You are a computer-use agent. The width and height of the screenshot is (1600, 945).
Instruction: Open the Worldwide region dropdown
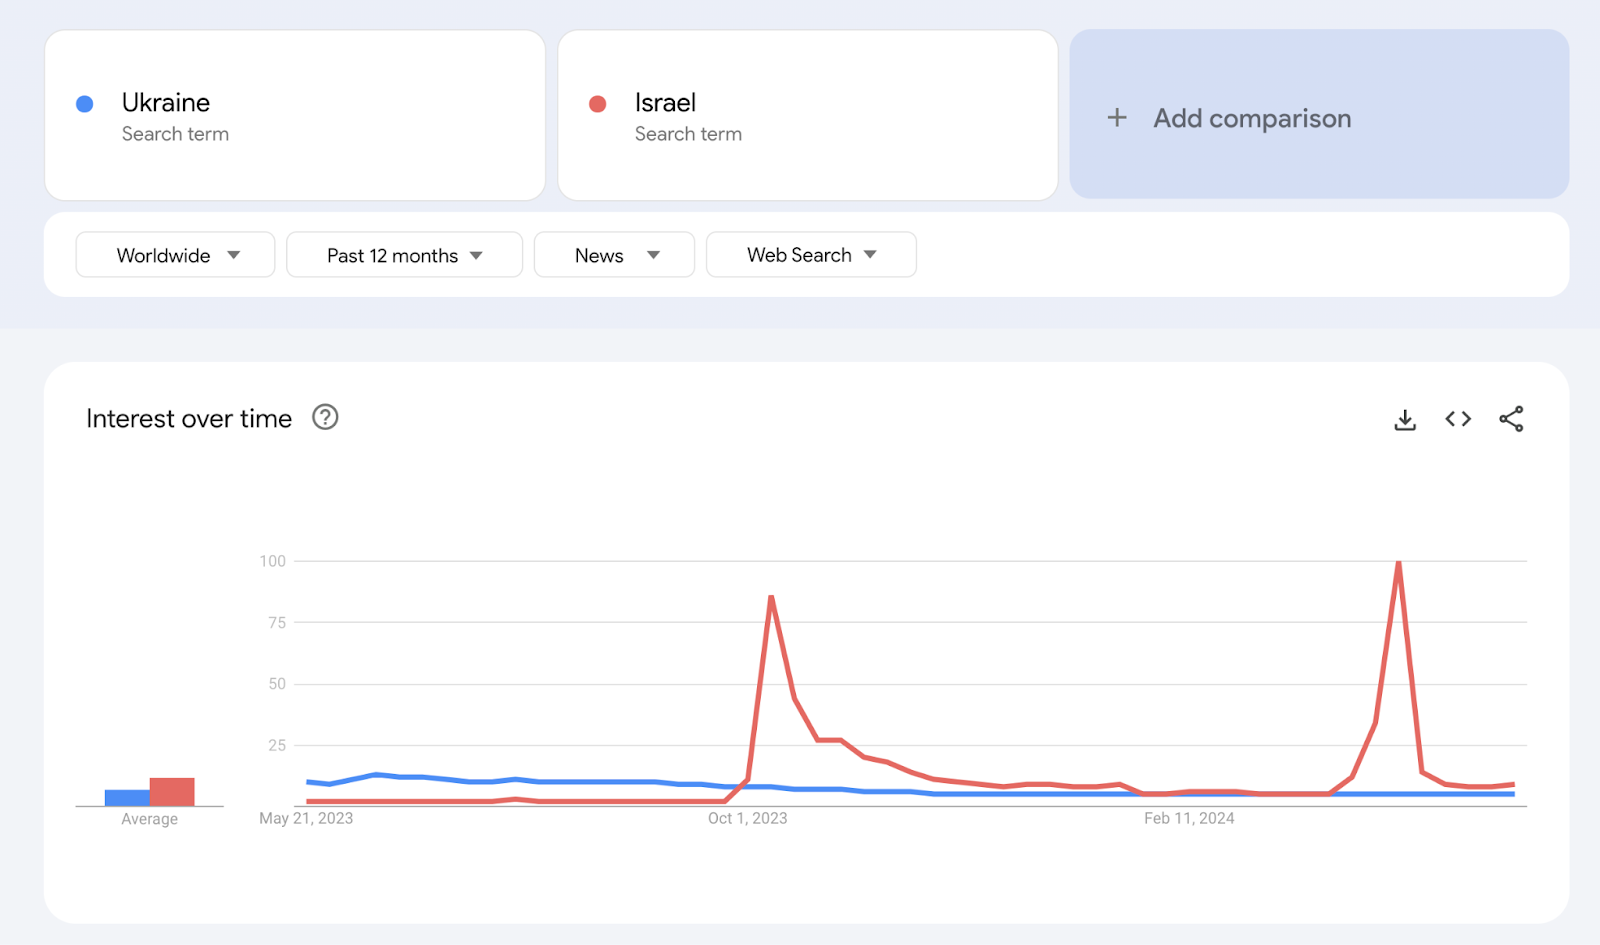(175, 255)
